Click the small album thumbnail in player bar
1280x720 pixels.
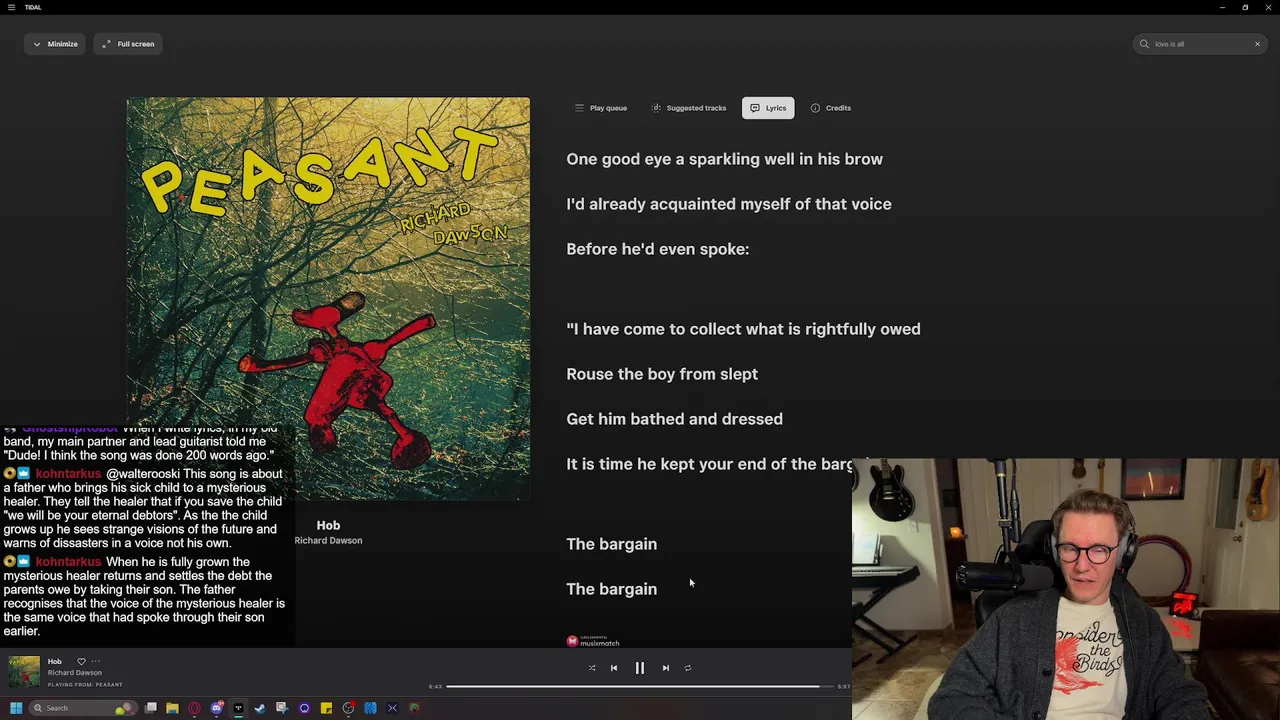(x=24, y=672)
